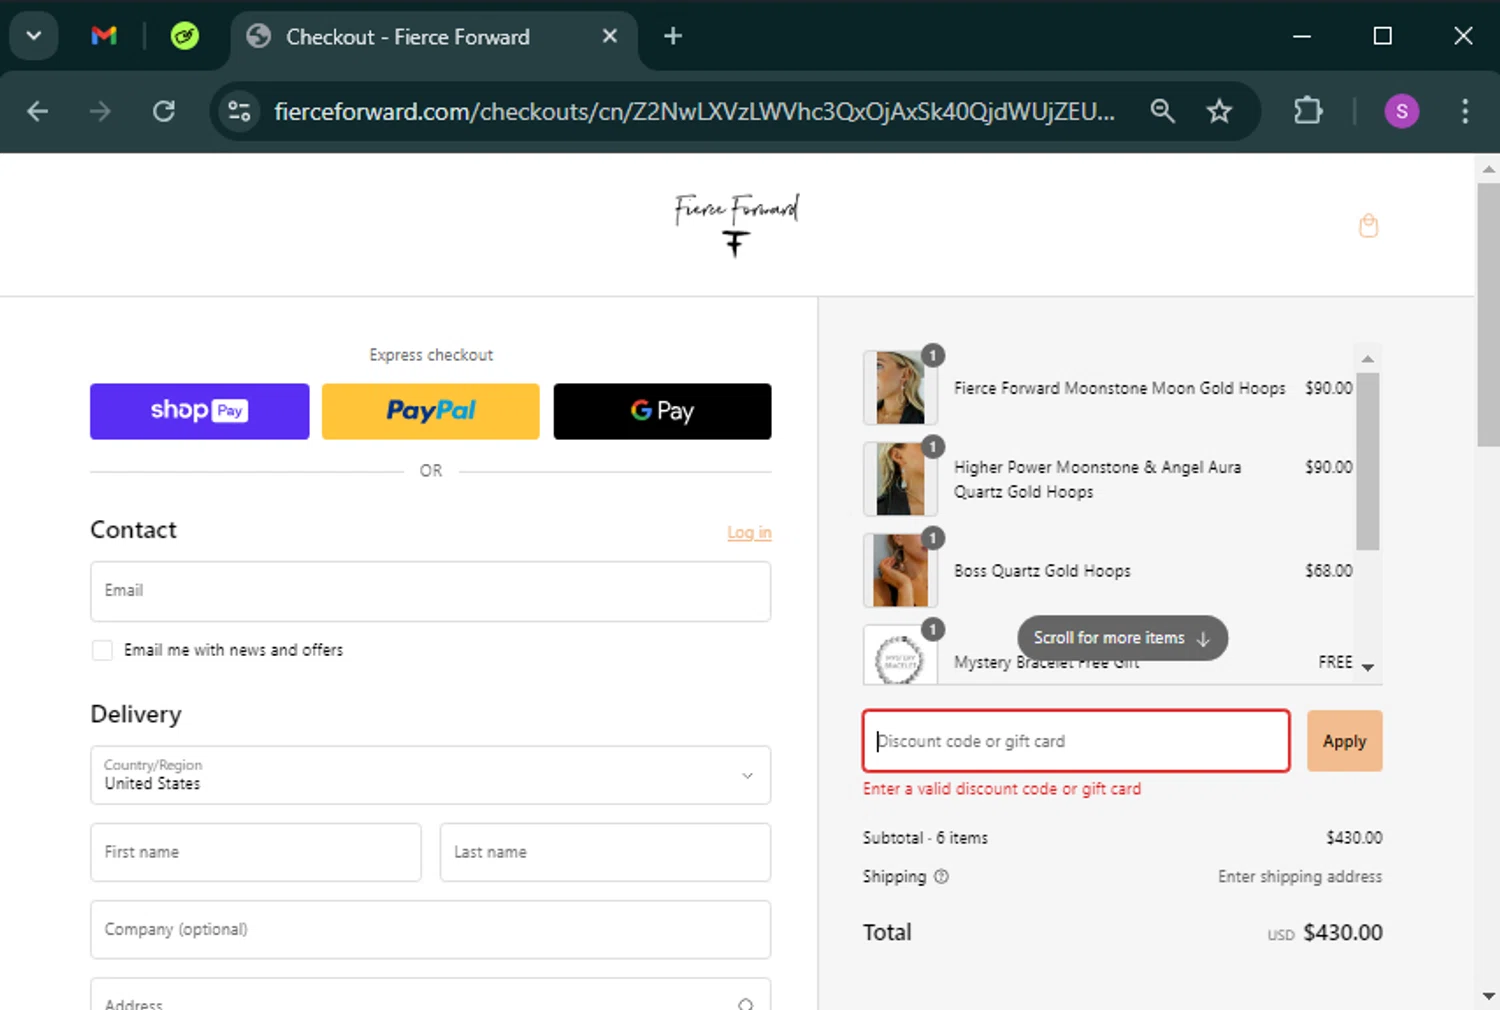Click the main page vertical scrollbar thumb
The image size is (1500, 1010).
point(1488,314)
